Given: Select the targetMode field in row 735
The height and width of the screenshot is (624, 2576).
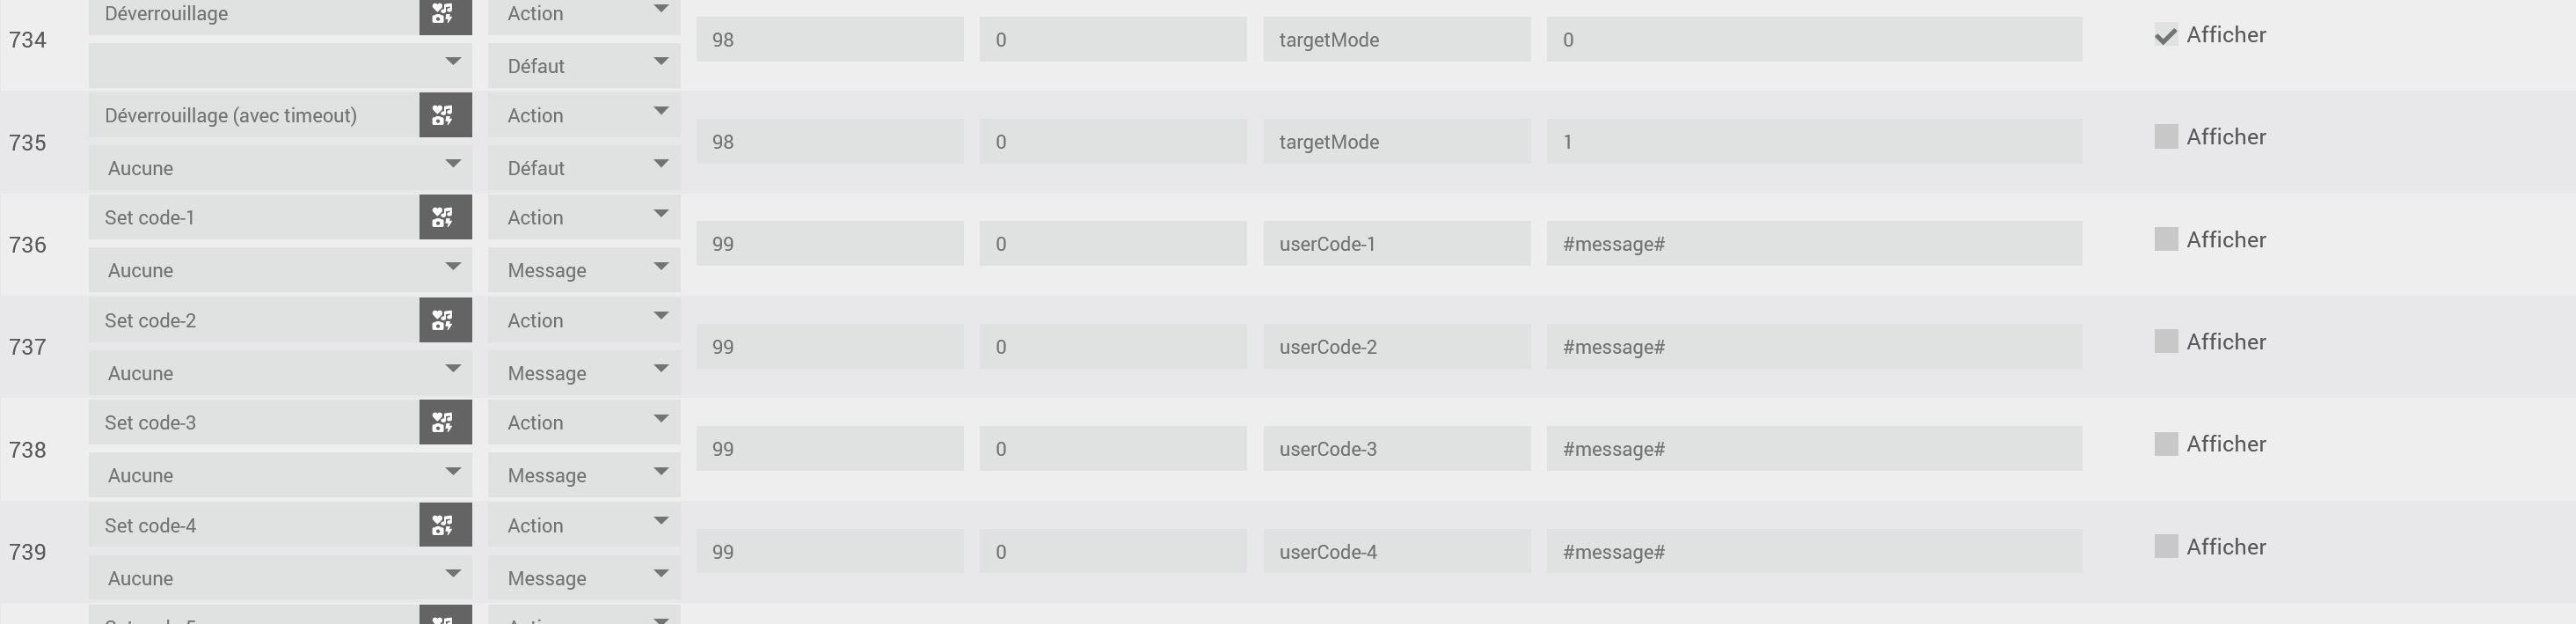Looking at the screenshot, I should [1396, 142].
